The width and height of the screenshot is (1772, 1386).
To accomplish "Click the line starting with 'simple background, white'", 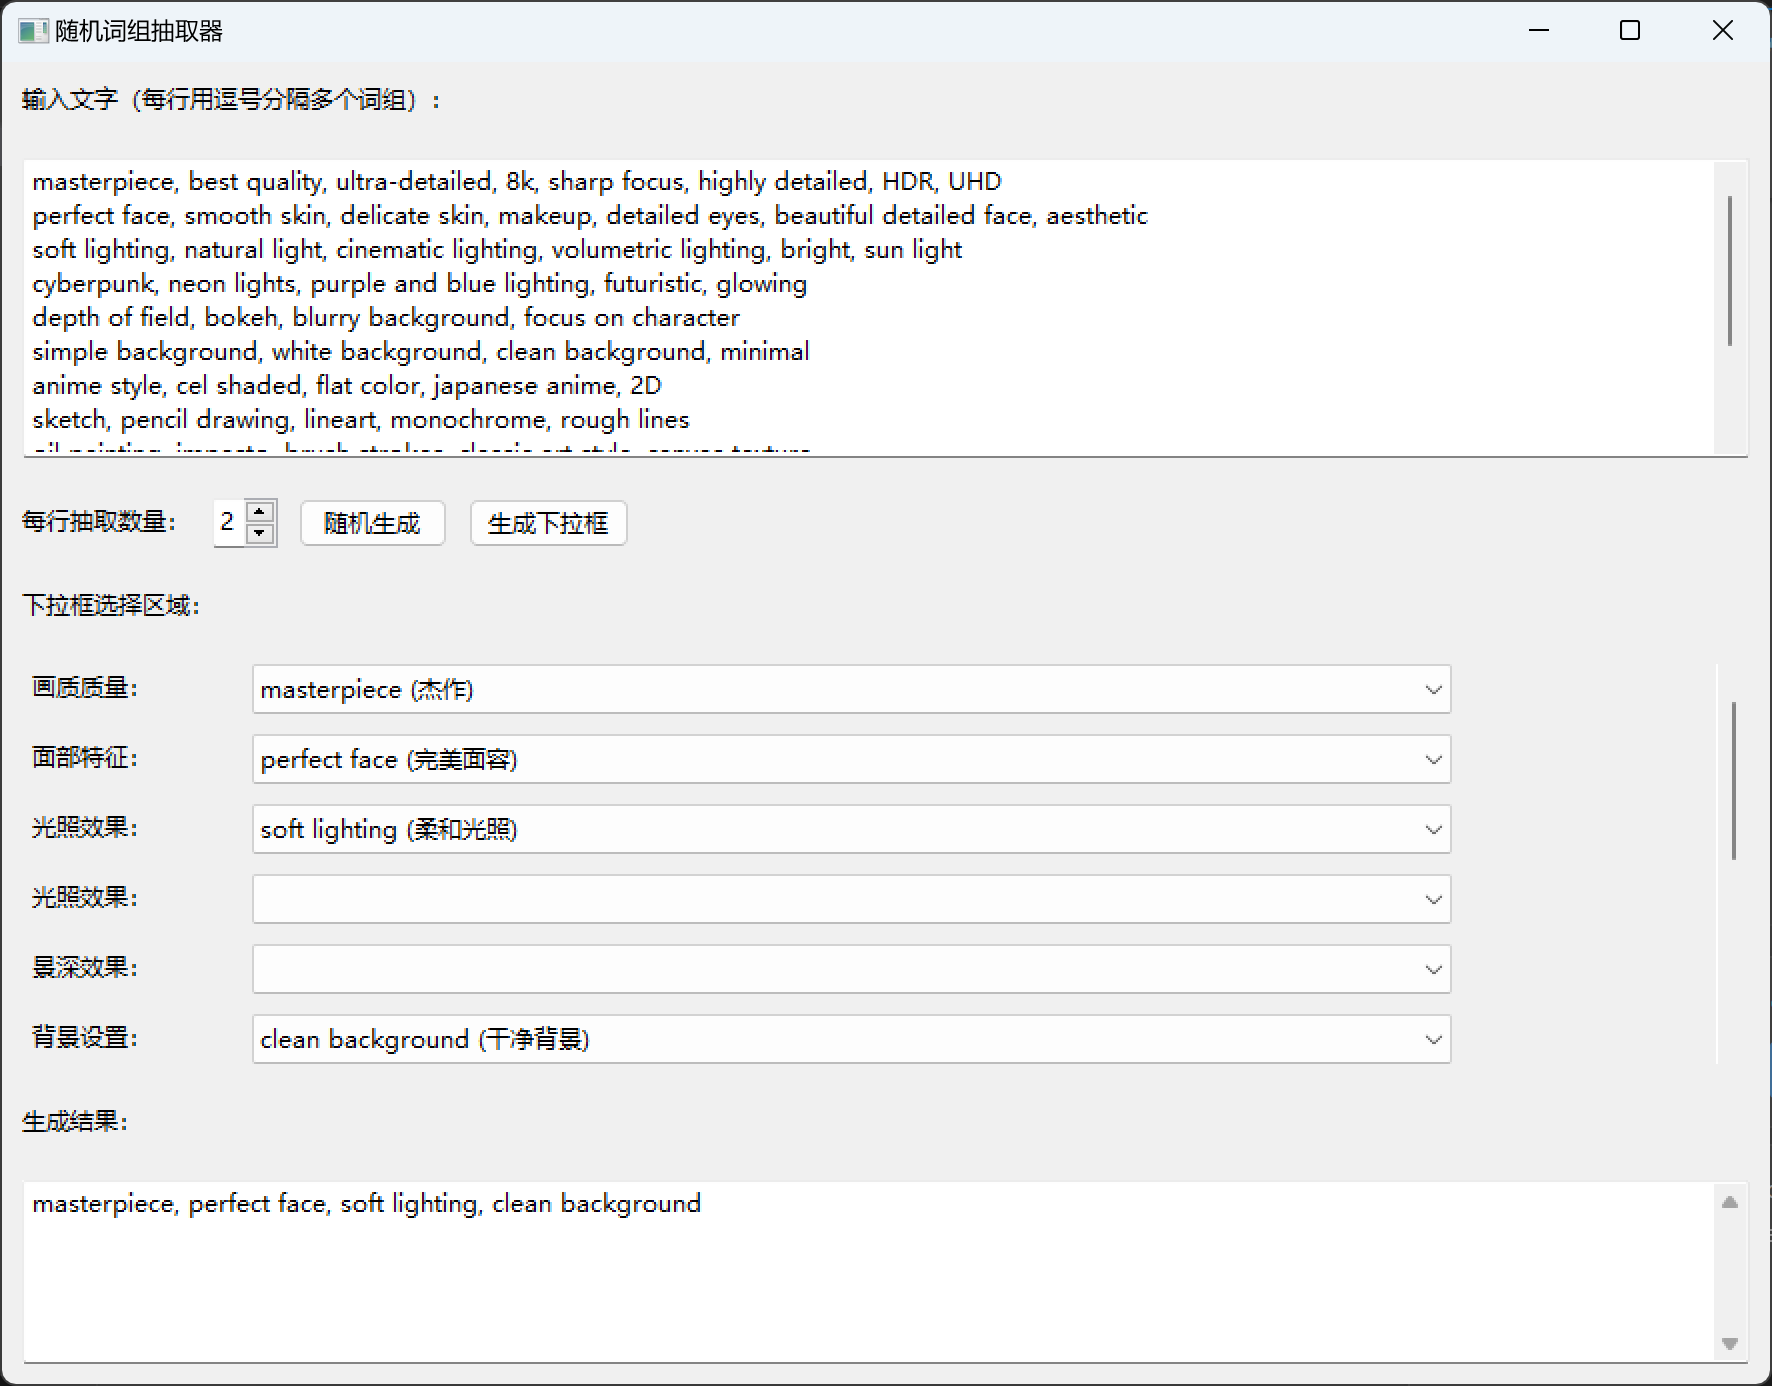I will pos(421,352).
